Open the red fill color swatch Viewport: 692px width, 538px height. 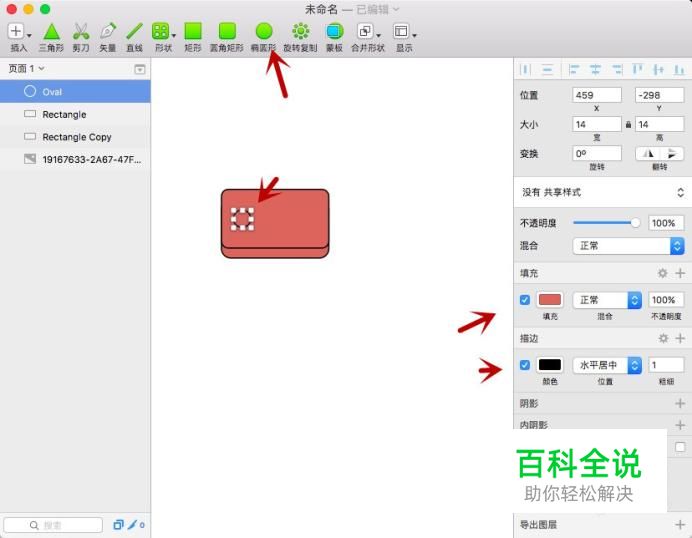tap(550, 300)
